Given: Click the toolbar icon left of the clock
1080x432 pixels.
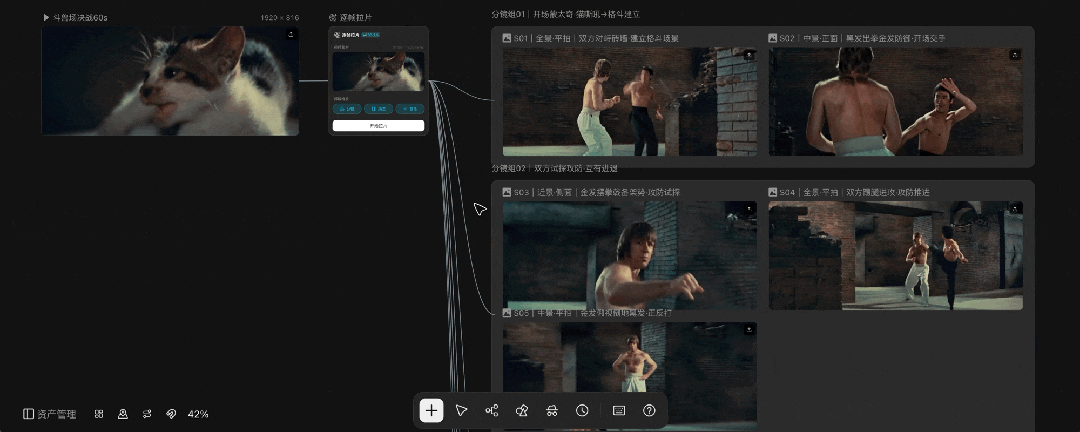Looking at the screenshot, I should [x=552, y=411].
